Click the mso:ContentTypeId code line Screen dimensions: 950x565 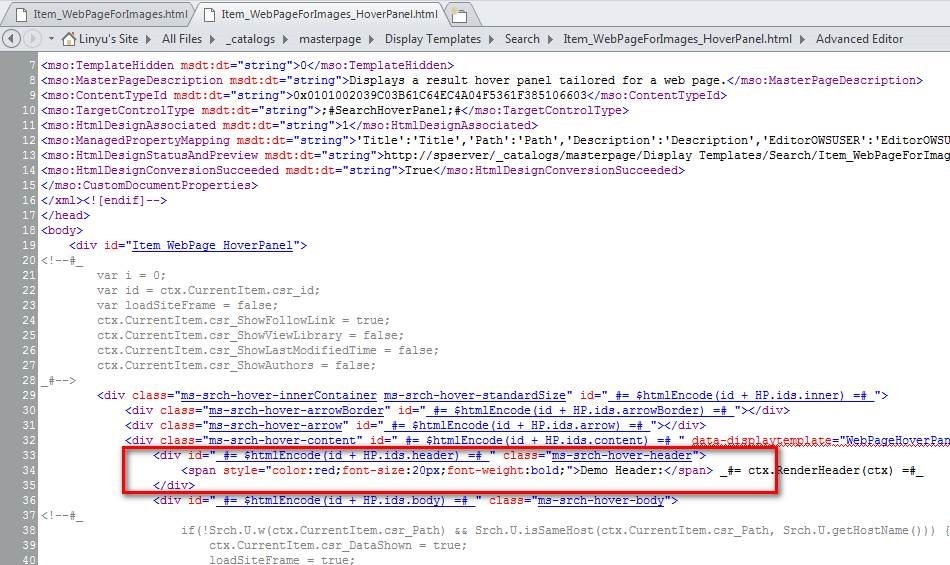tap(384, 96)
